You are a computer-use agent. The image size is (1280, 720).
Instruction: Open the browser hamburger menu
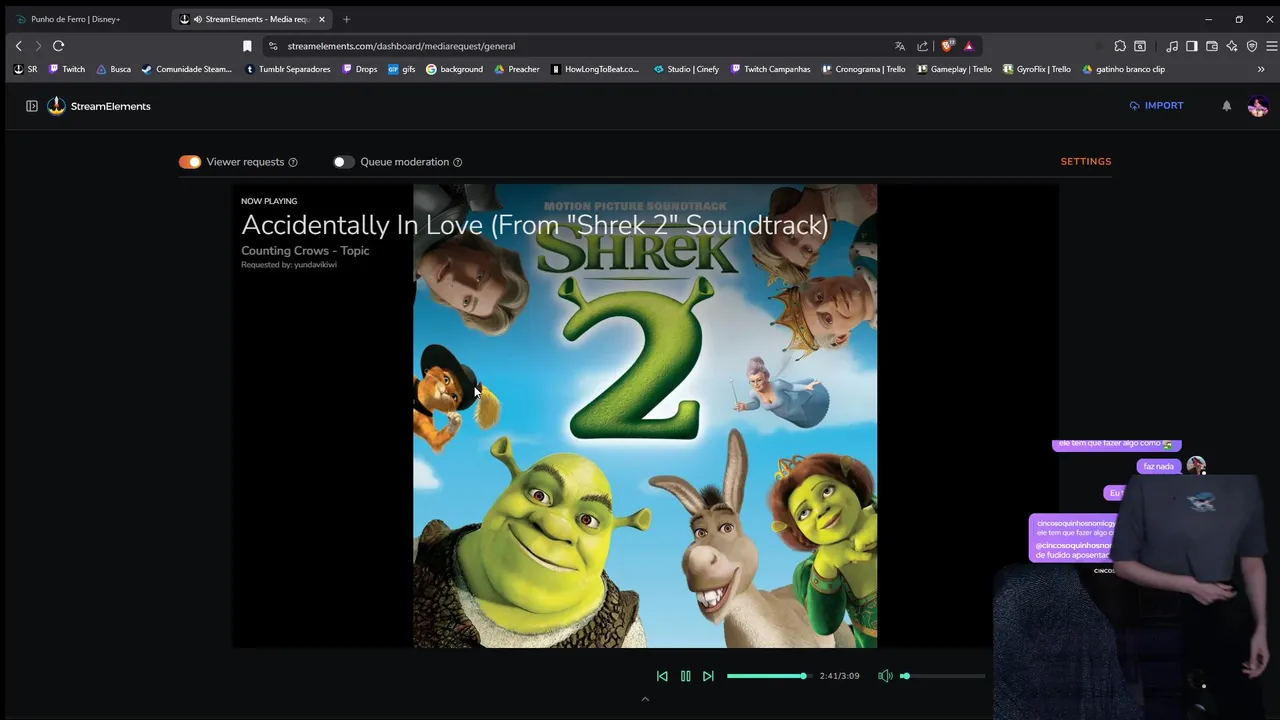[x=1271, y=46]
